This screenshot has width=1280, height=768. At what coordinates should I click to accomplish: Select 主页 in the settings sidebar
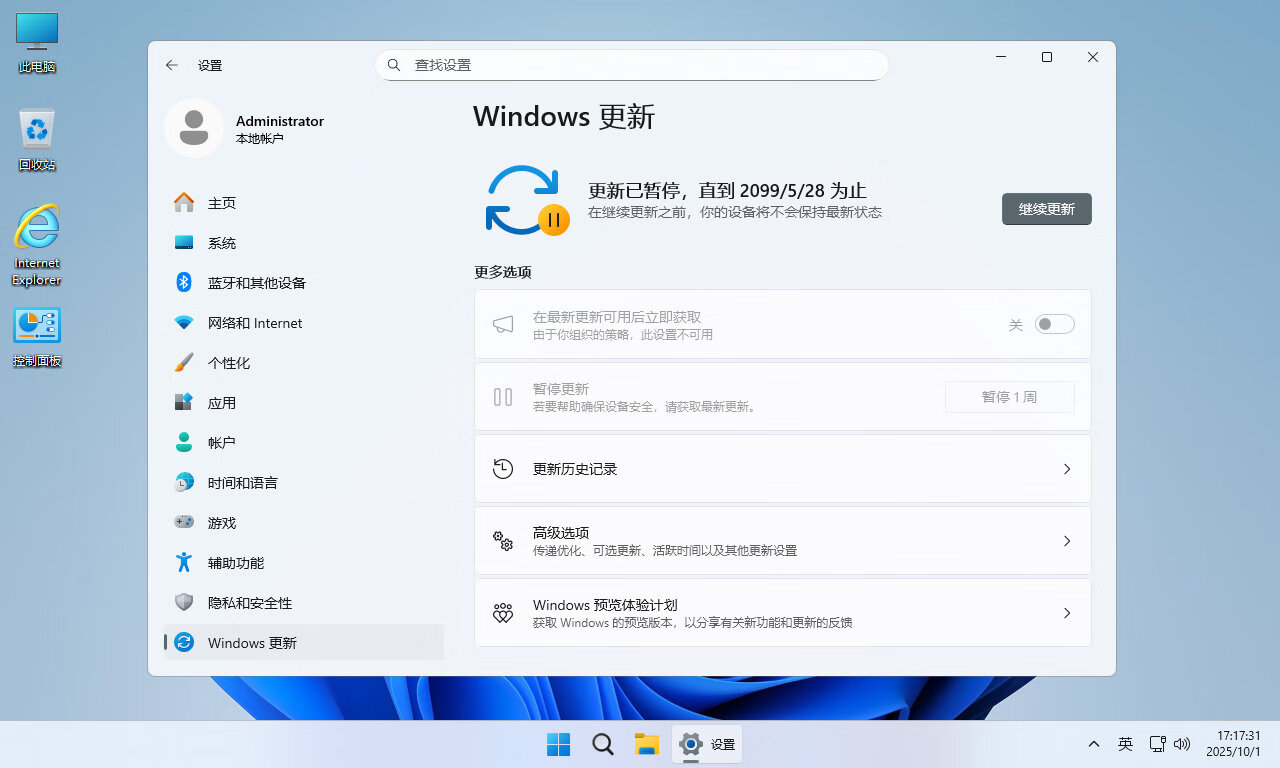[184, 202]
